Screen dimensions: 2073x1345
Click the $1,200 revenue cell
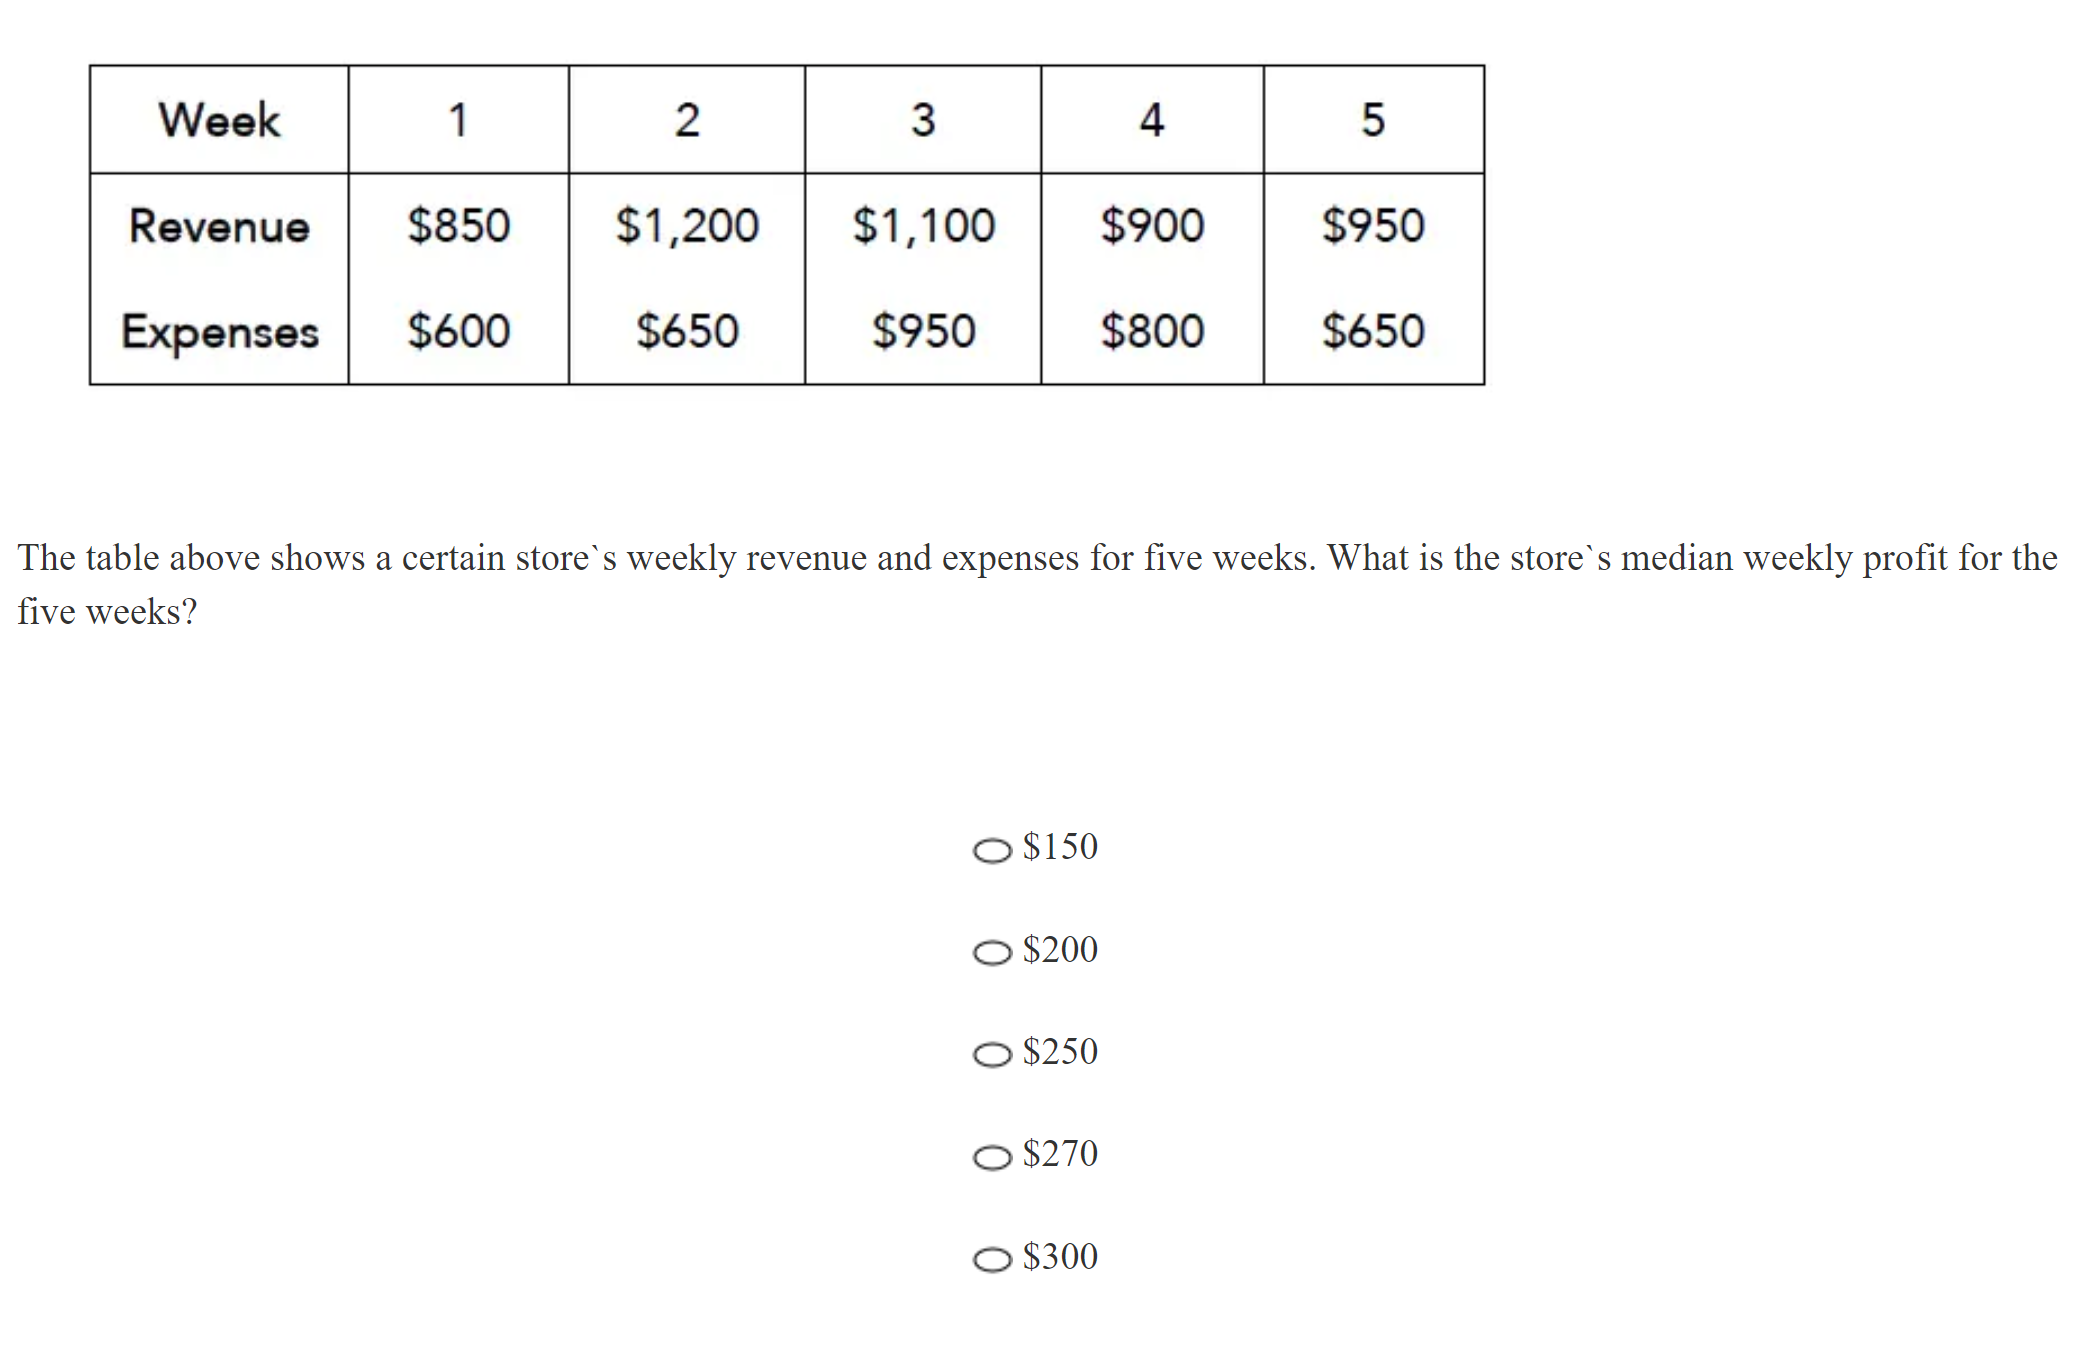[x=687, y=226]
